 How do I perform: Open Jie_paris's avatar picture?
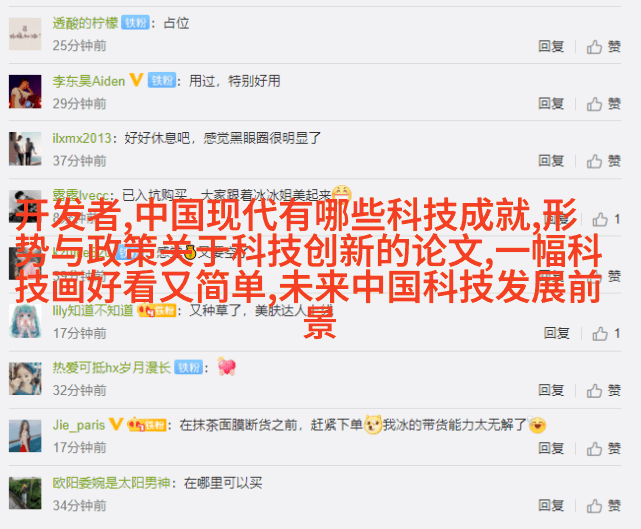[25, 436]
